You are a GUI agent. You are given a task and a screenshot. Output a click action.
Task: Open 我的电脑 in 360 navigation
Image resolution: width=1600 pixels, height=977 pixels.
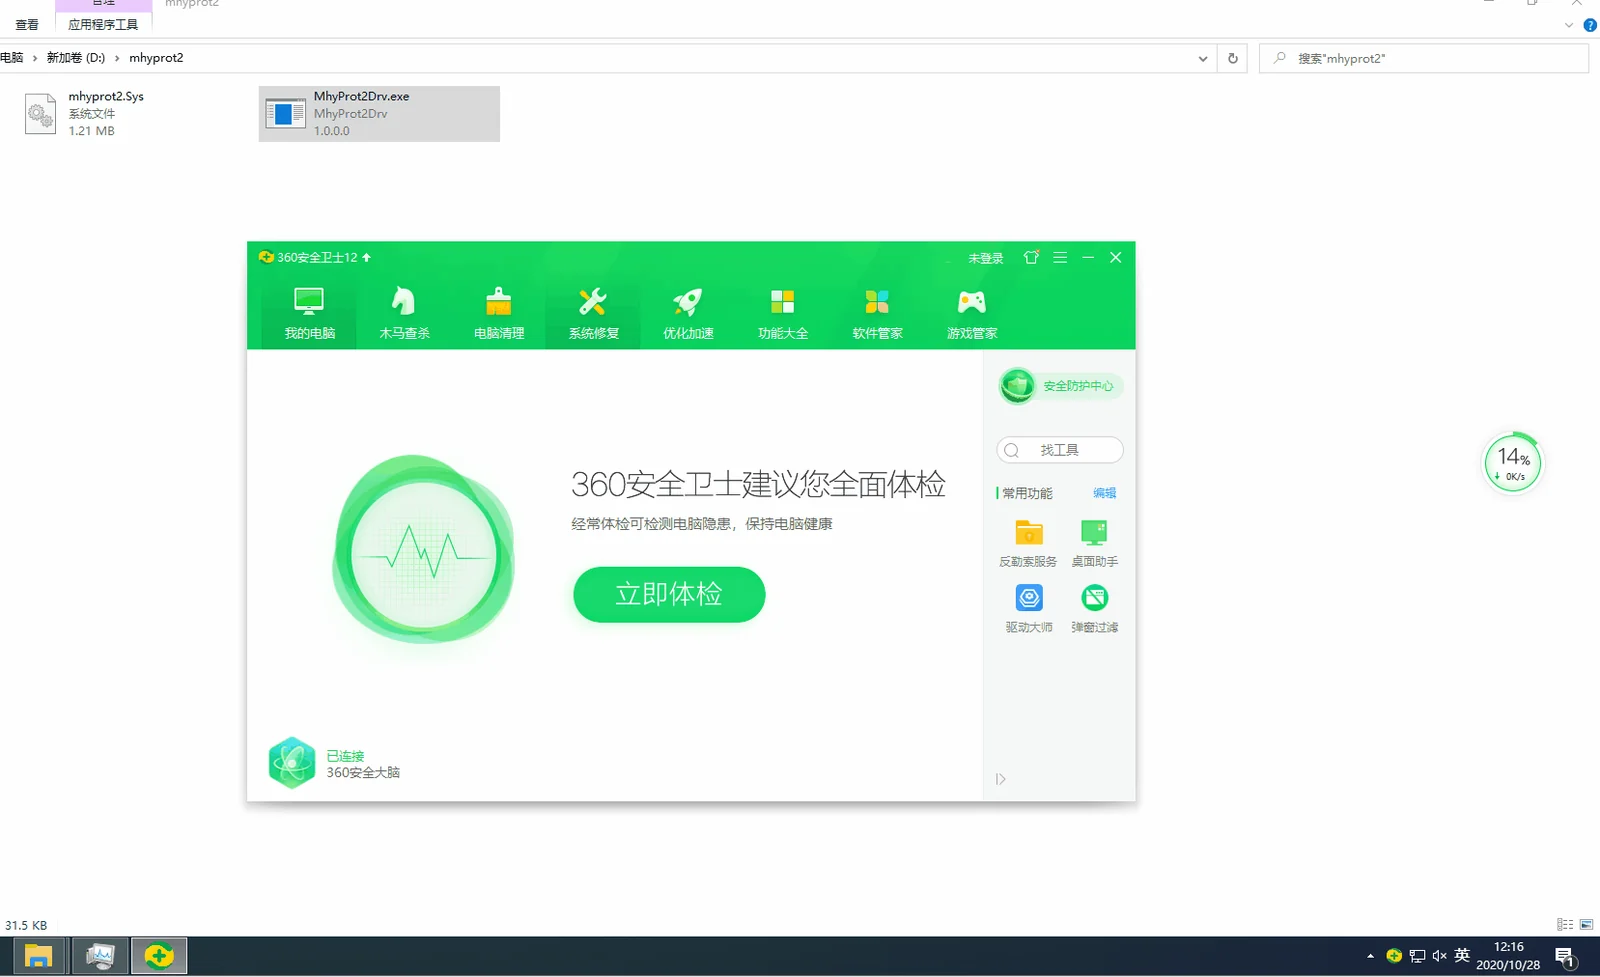[309, 312]
